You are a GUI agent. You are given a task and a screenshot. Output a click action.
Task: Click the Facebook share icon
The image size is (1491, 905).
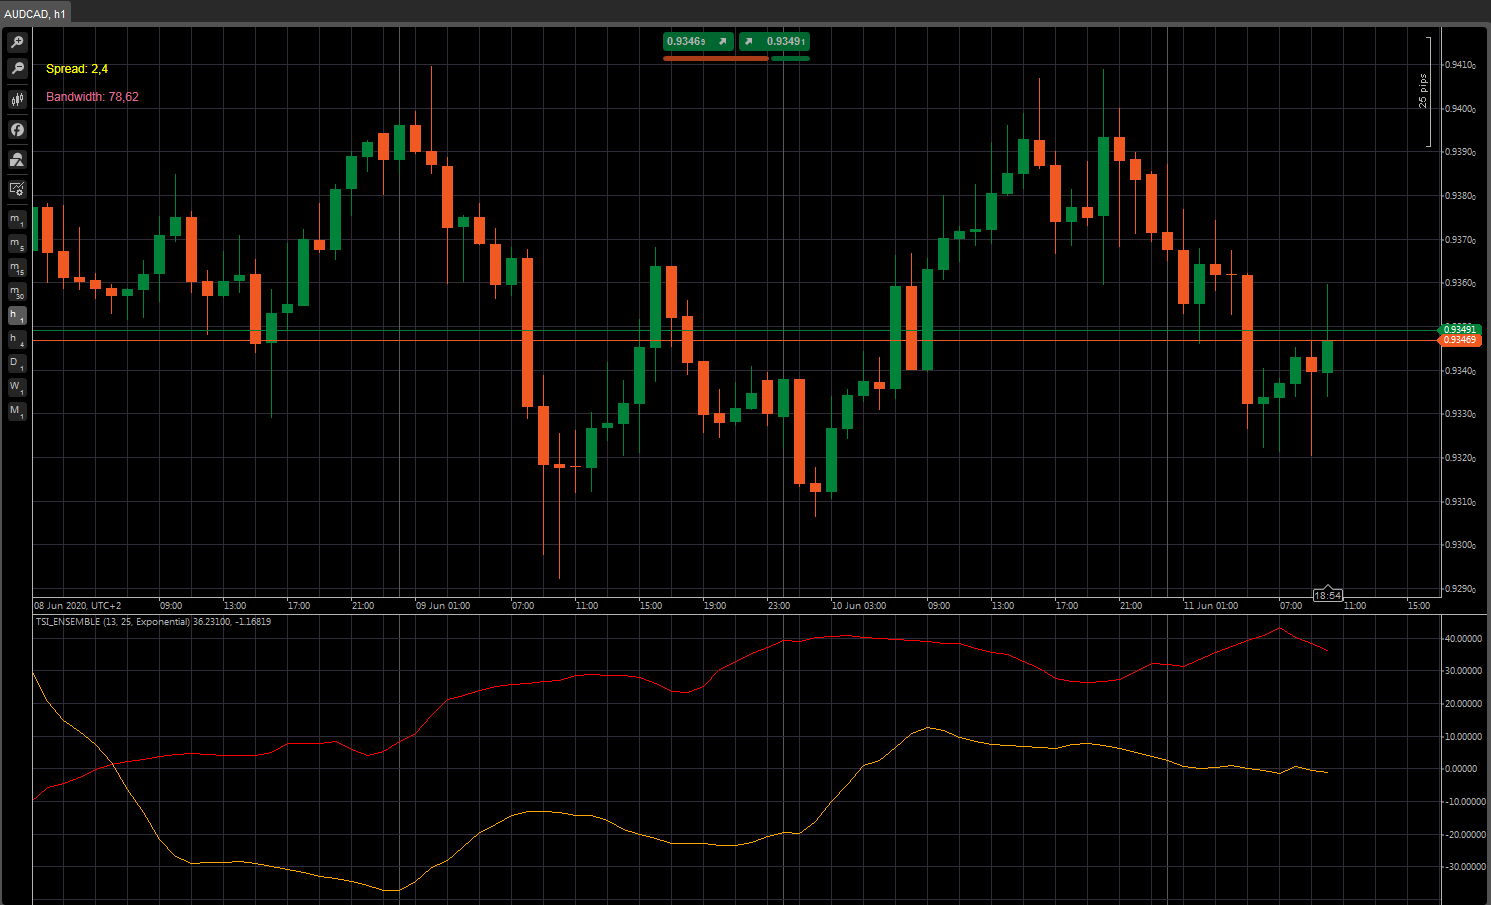point(17,129)
